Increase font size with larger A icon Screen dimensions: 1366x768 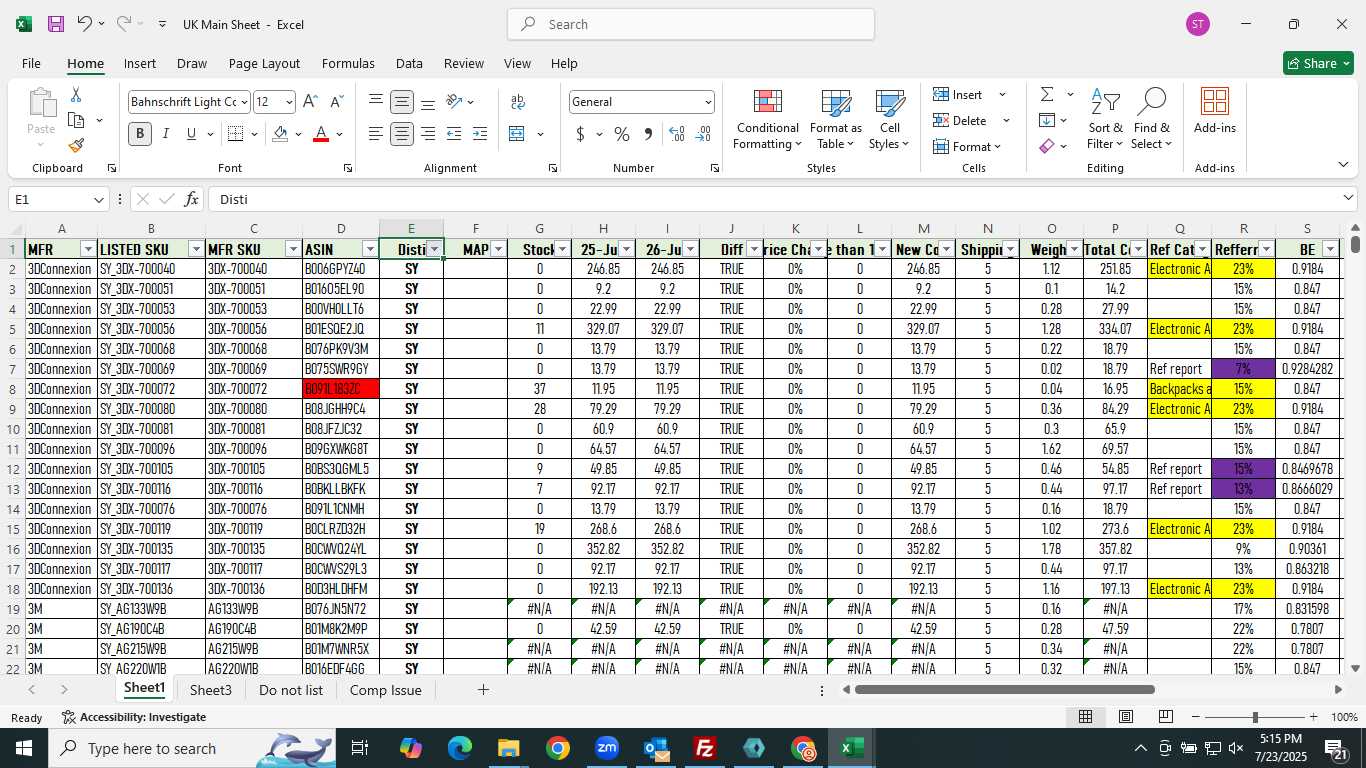[x=310, y=102]
